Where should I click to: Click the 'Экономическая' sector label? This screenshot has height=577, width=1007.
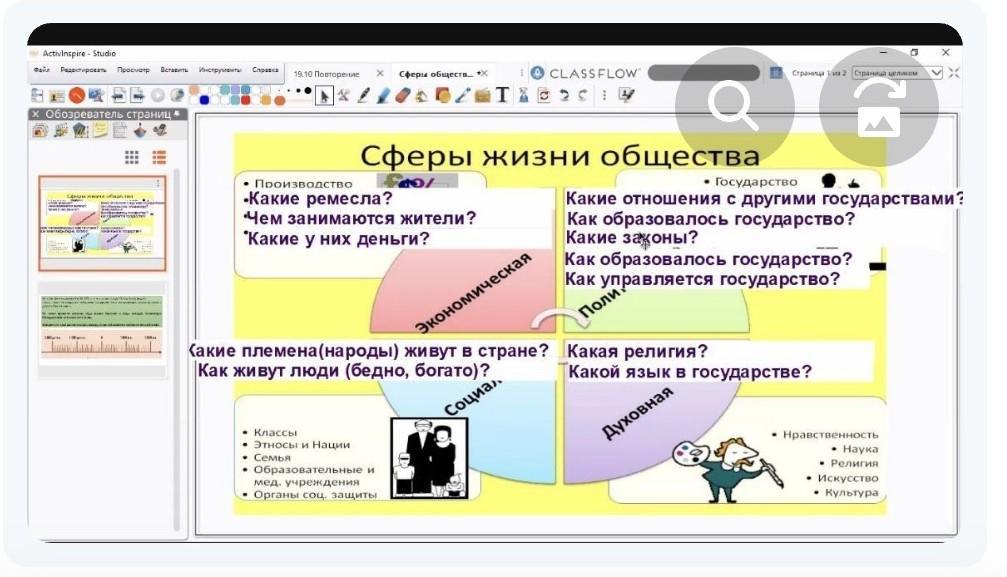point(474,294)
